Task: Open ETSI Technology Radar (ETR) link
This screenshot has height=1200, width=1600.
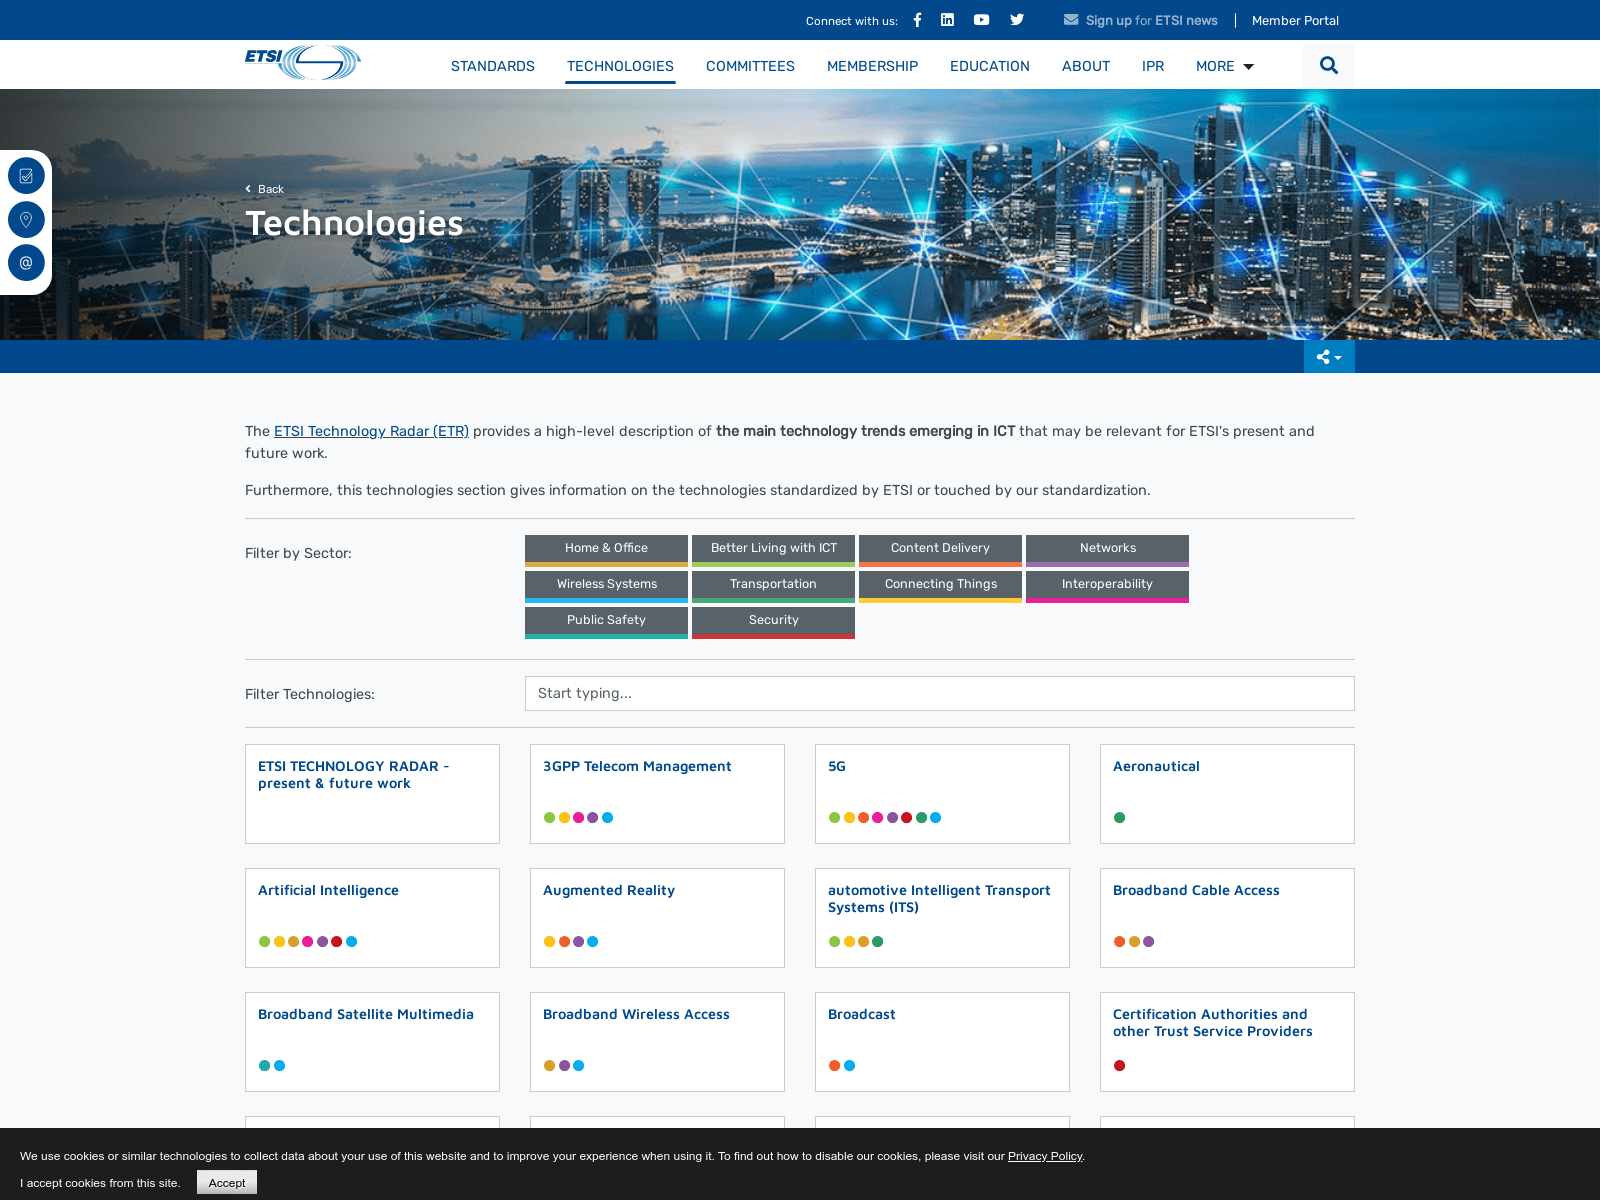Action: 371,431
